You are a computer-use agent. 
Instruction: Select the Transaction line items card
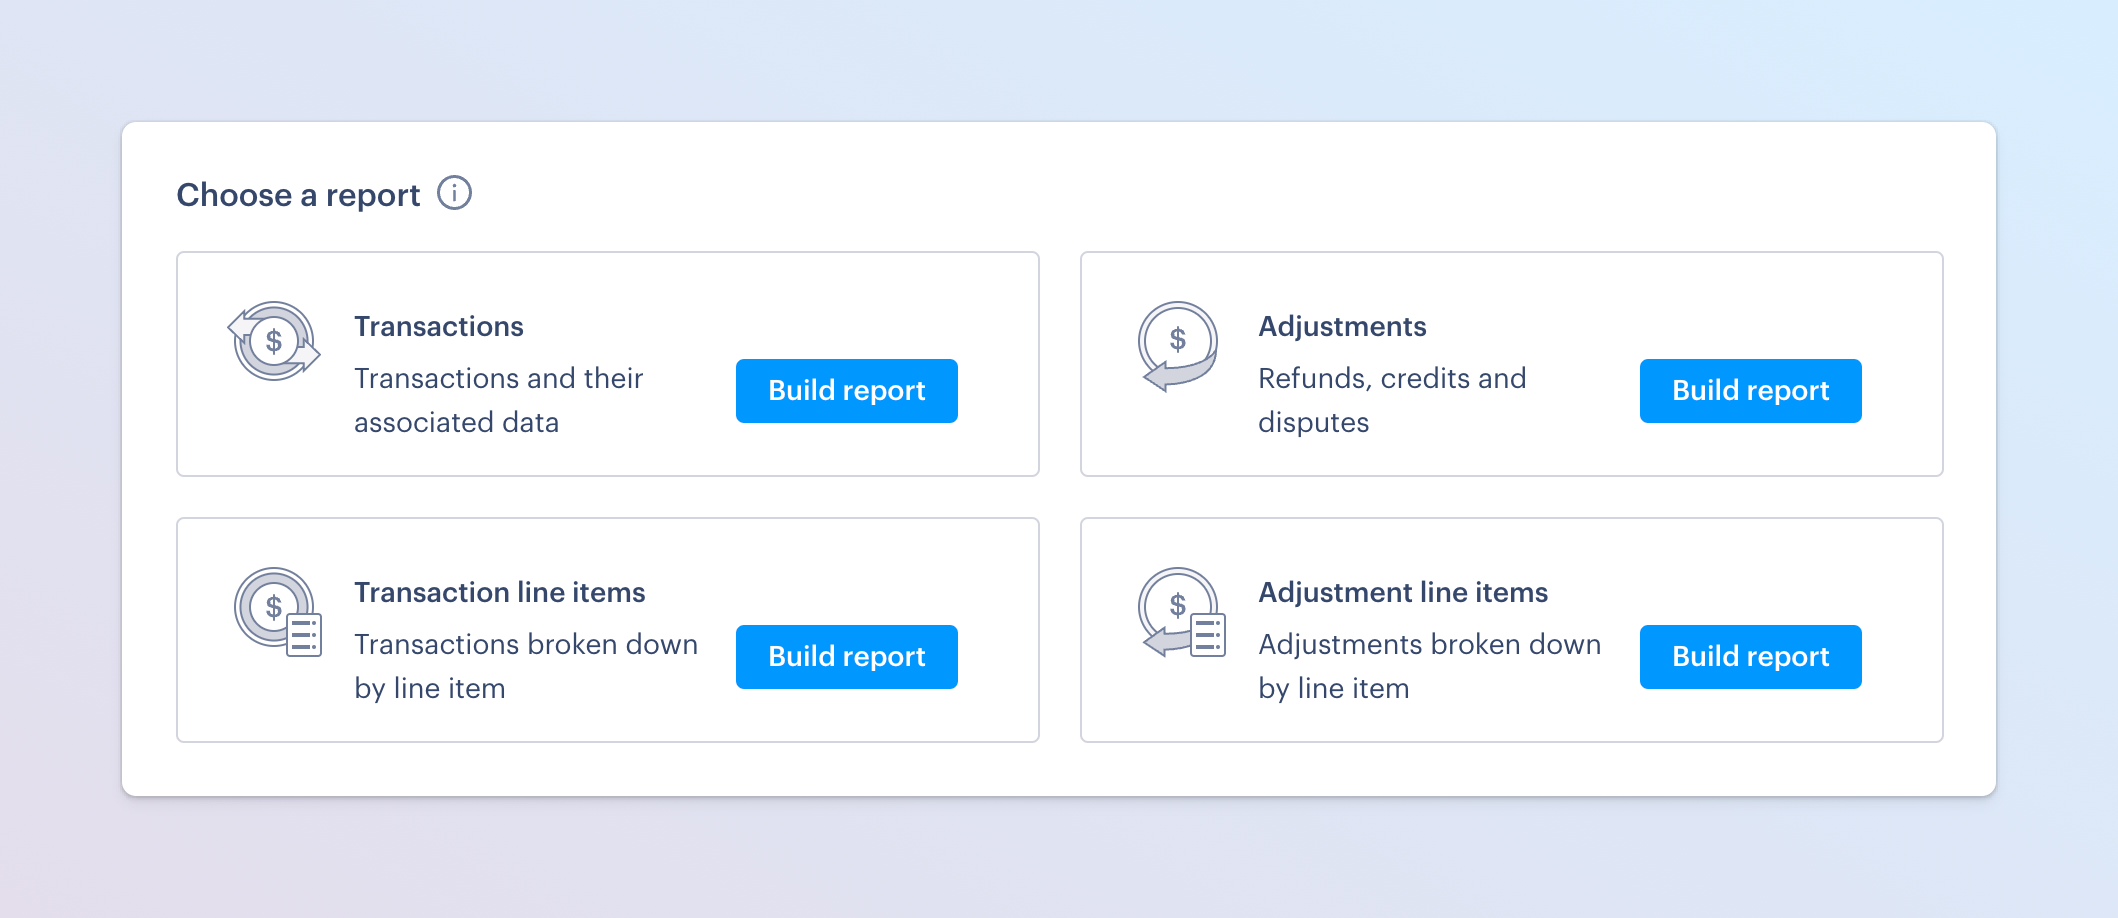(608, 629)
